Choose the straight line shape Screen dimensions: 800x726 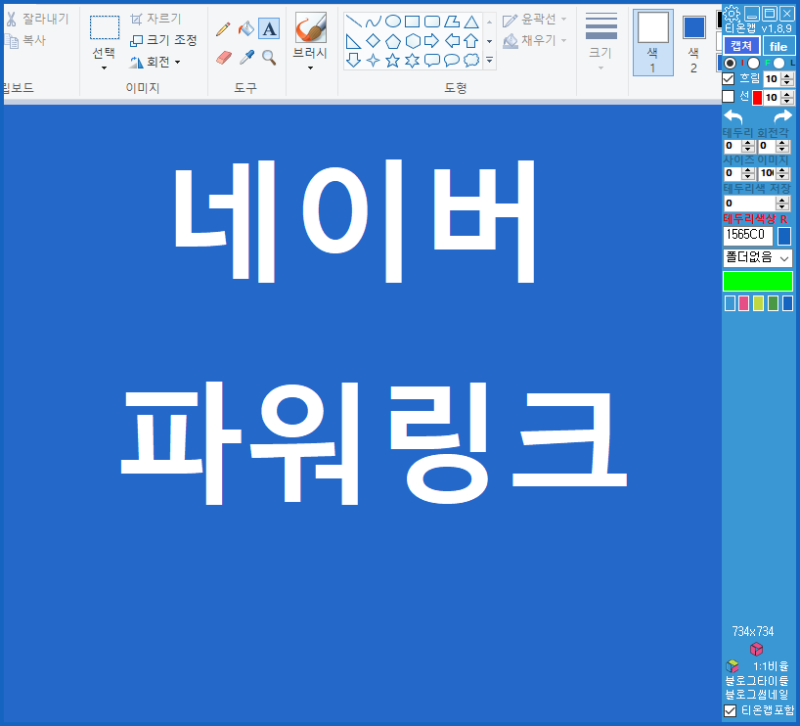pyautogui.click(x=354, y=21)
